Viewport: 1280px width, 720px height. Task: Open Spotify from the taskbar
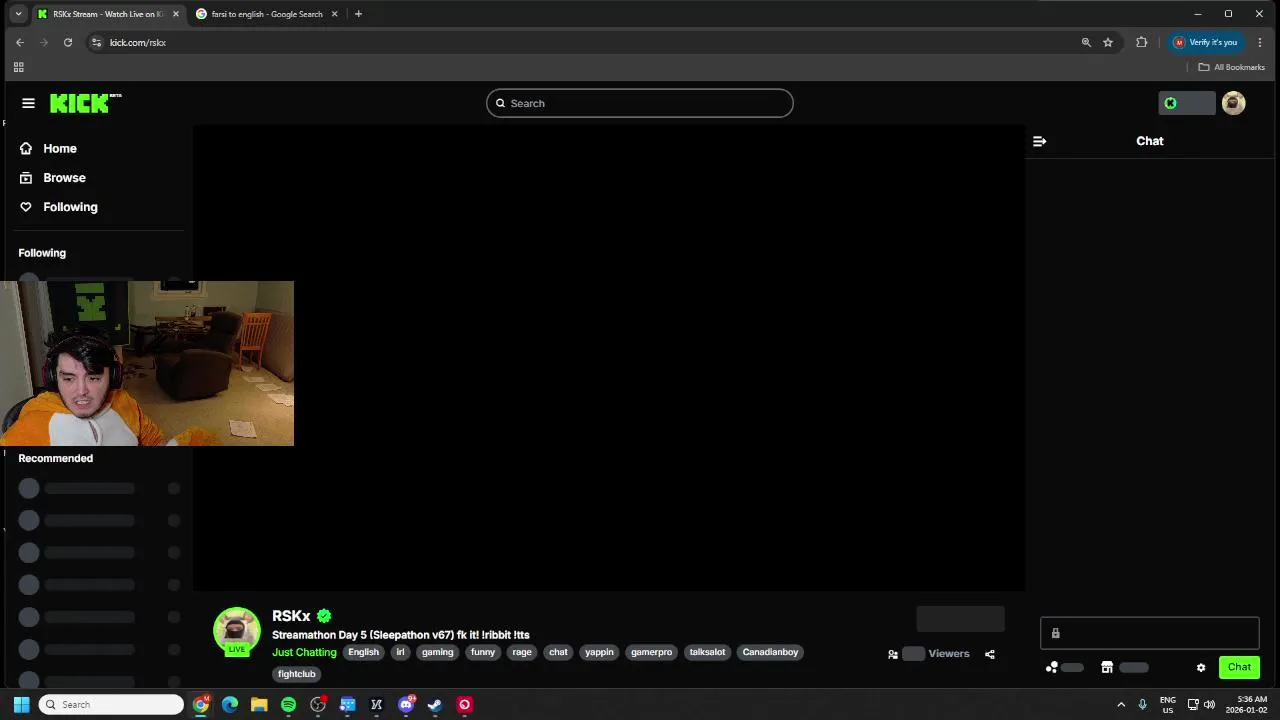(x=288, y=705)
